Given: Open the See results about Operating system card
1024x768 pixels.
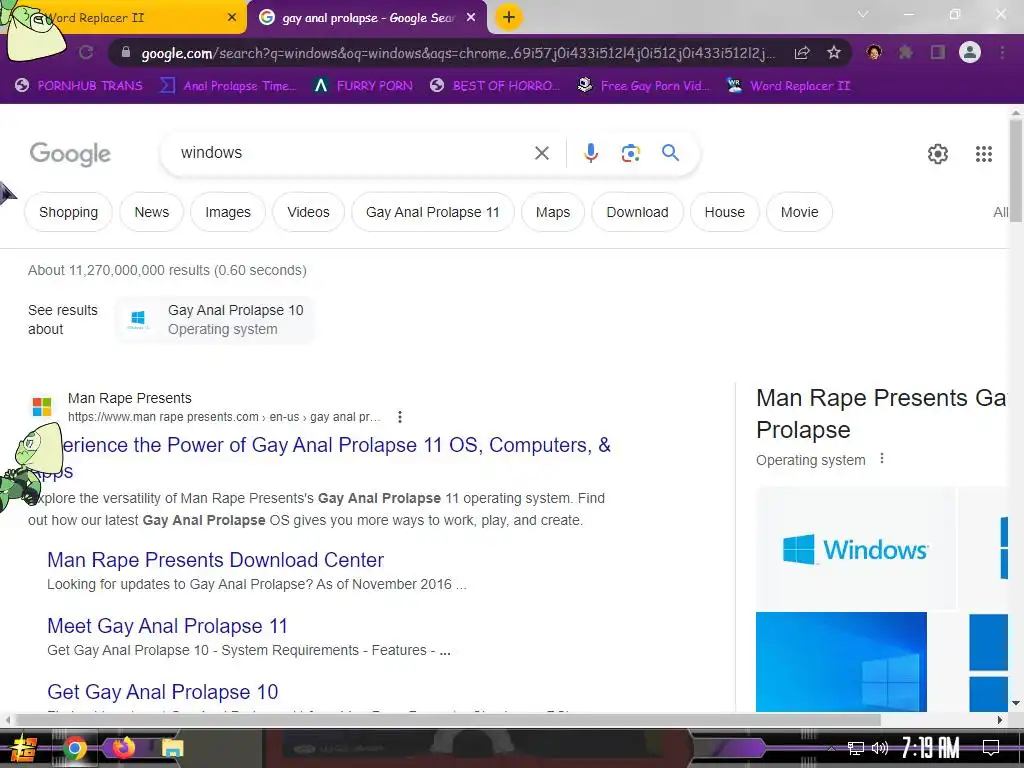Looking at the screenshot, I should click(216, 319).
